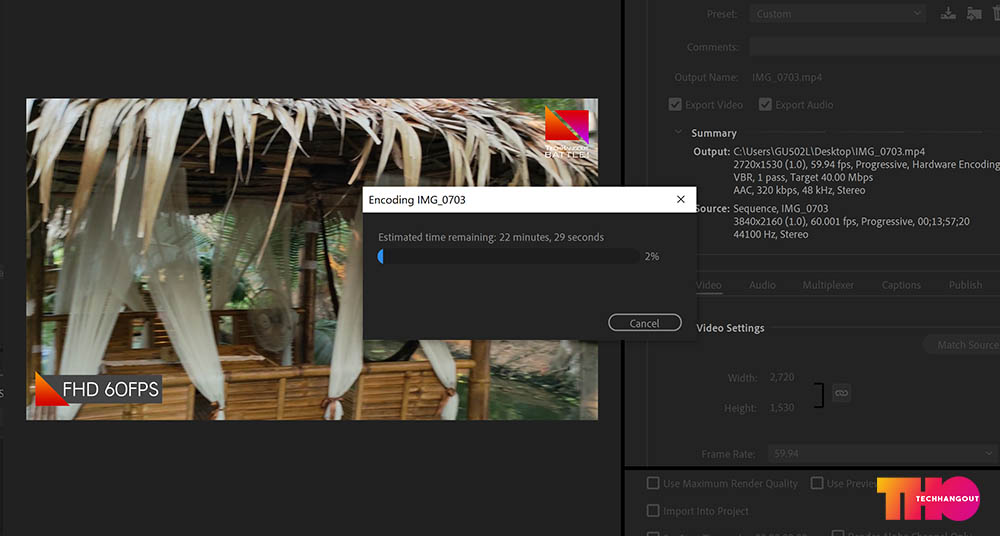Close the Encoding IMG_0703 dialog

[x=680, y=200]
